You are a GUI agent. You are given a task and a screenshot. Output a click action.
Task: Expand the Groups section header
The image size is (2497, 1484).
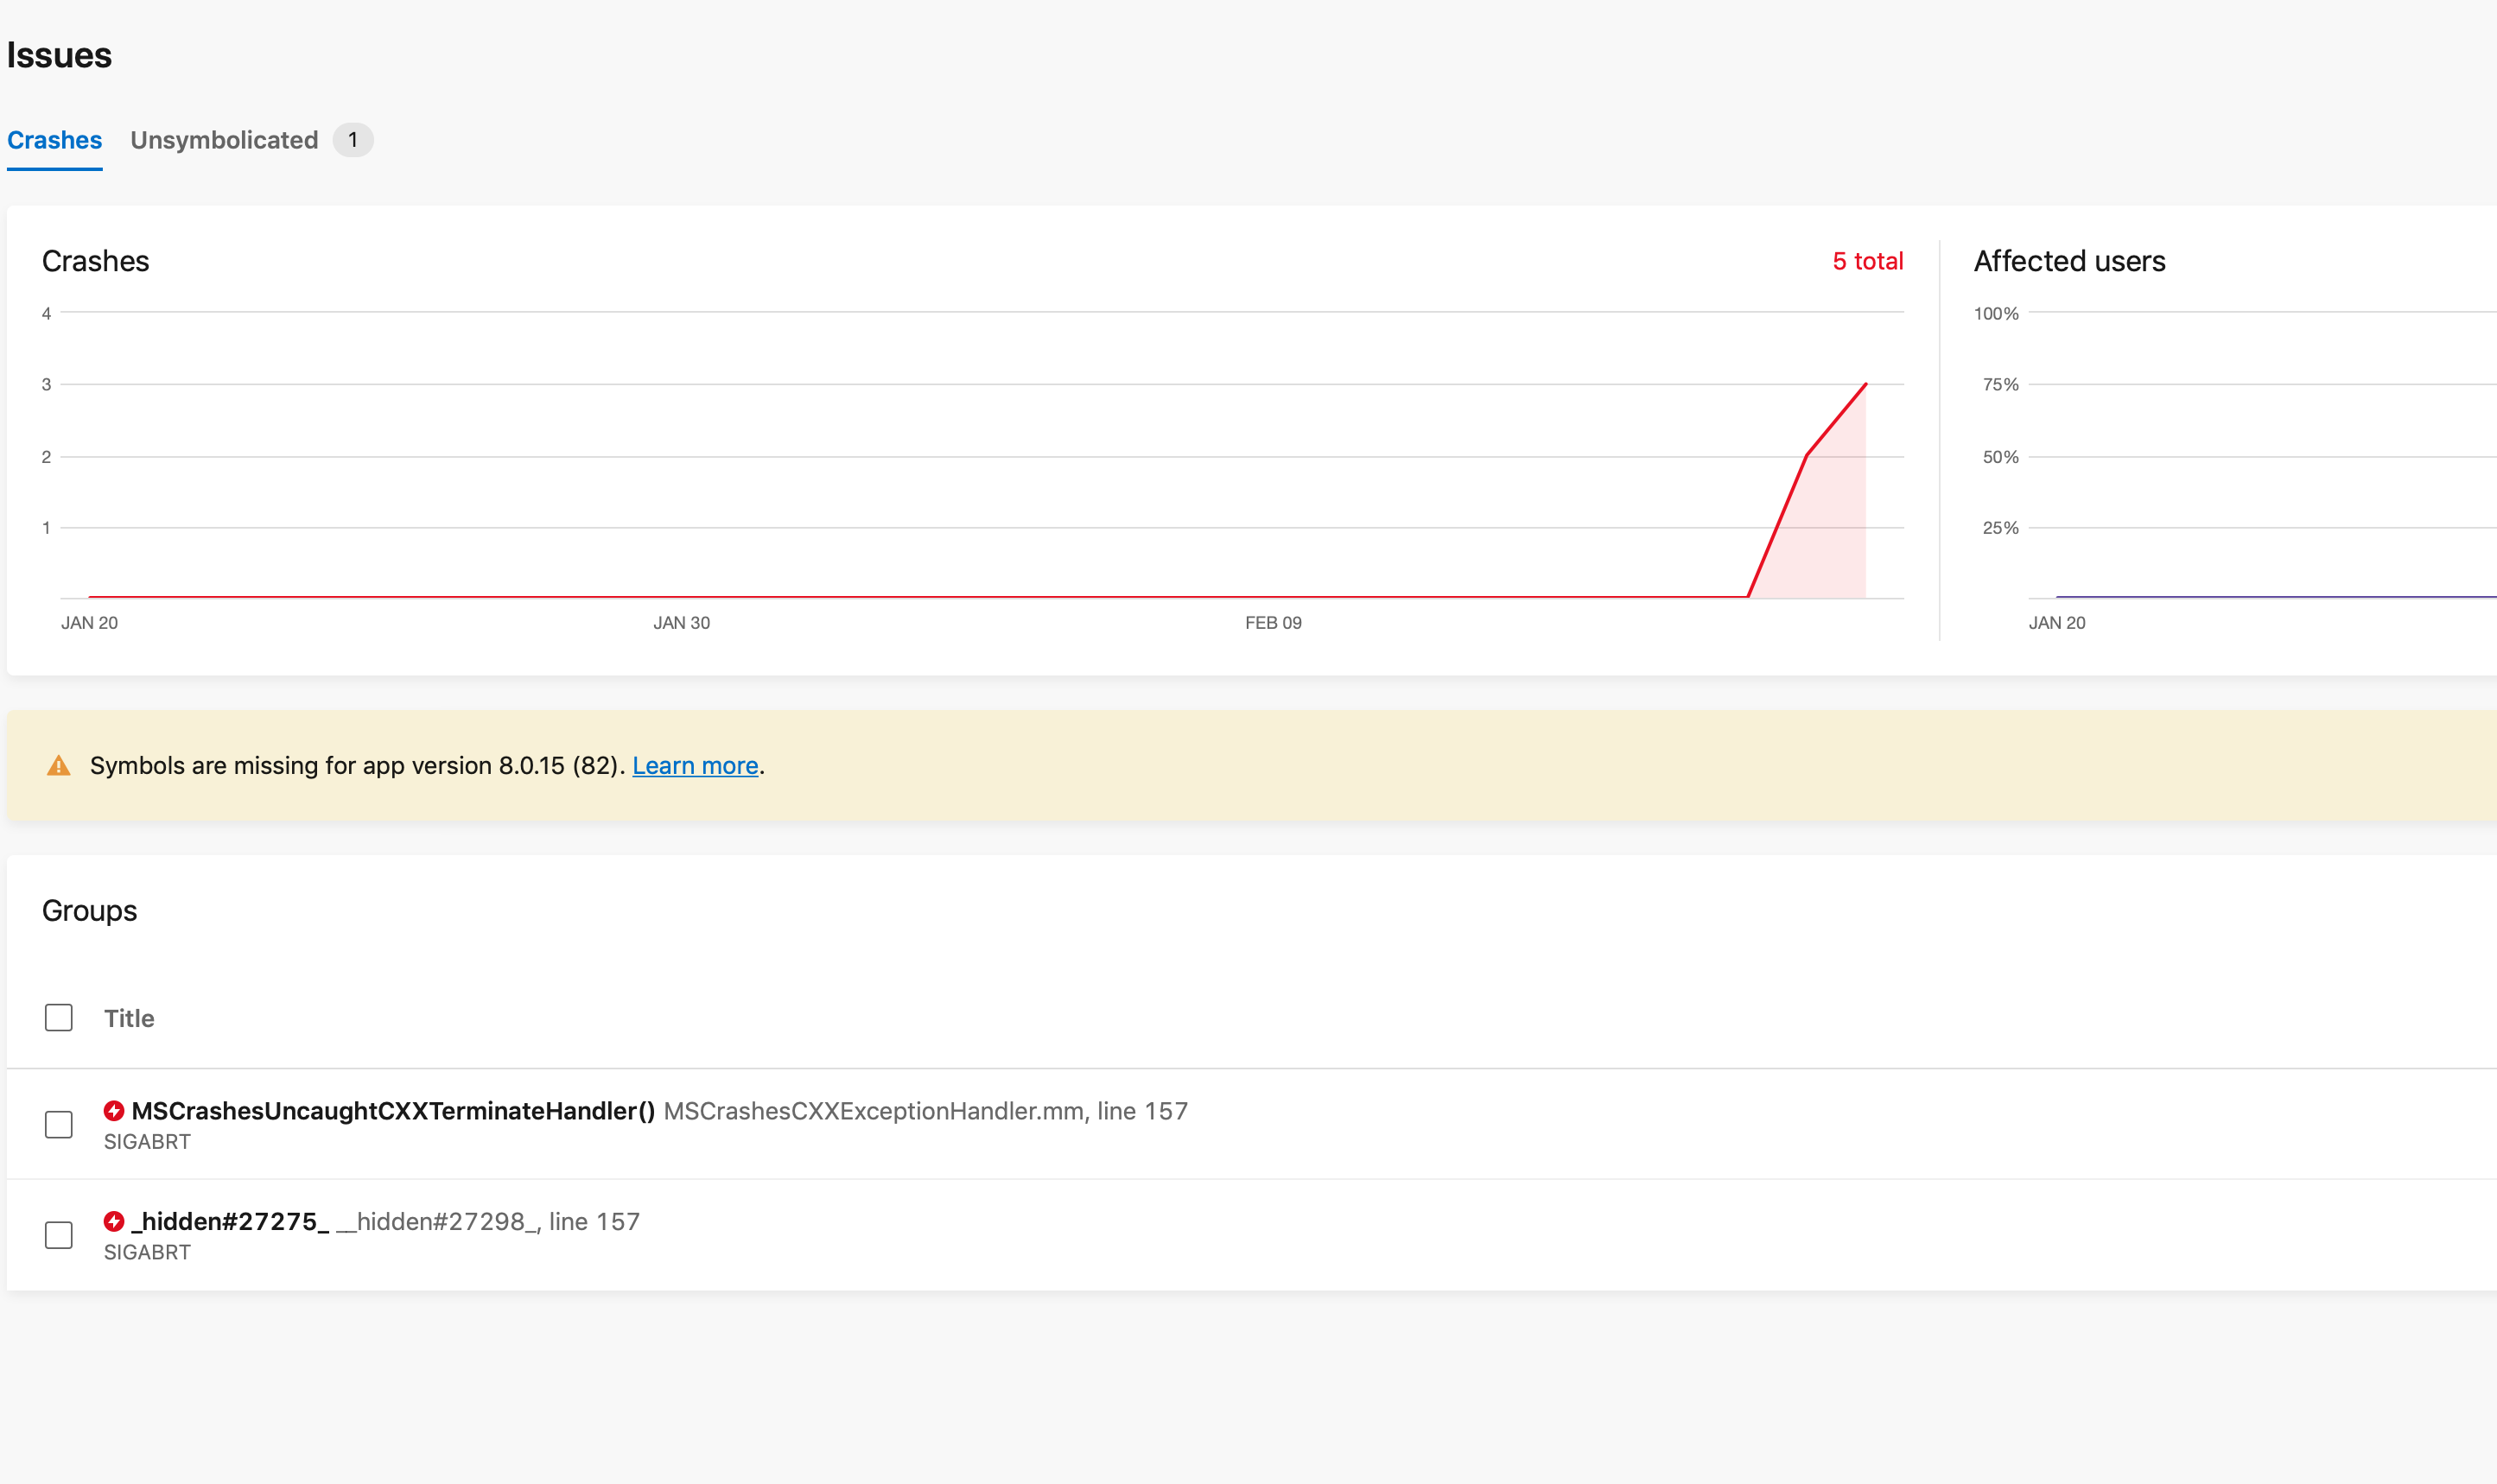(x=90, y=910)
